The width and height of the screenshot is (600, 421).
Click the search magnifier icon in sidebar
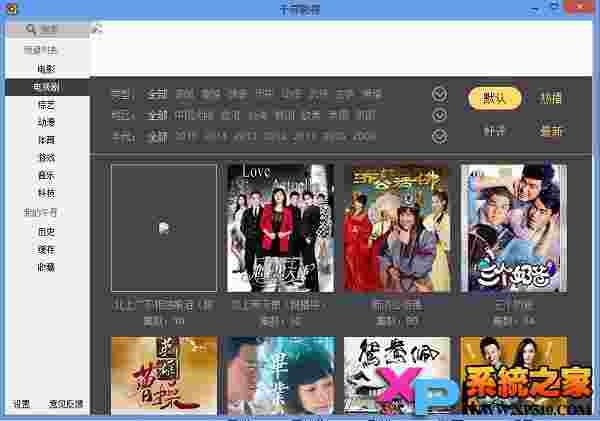(x=31, y=29)
